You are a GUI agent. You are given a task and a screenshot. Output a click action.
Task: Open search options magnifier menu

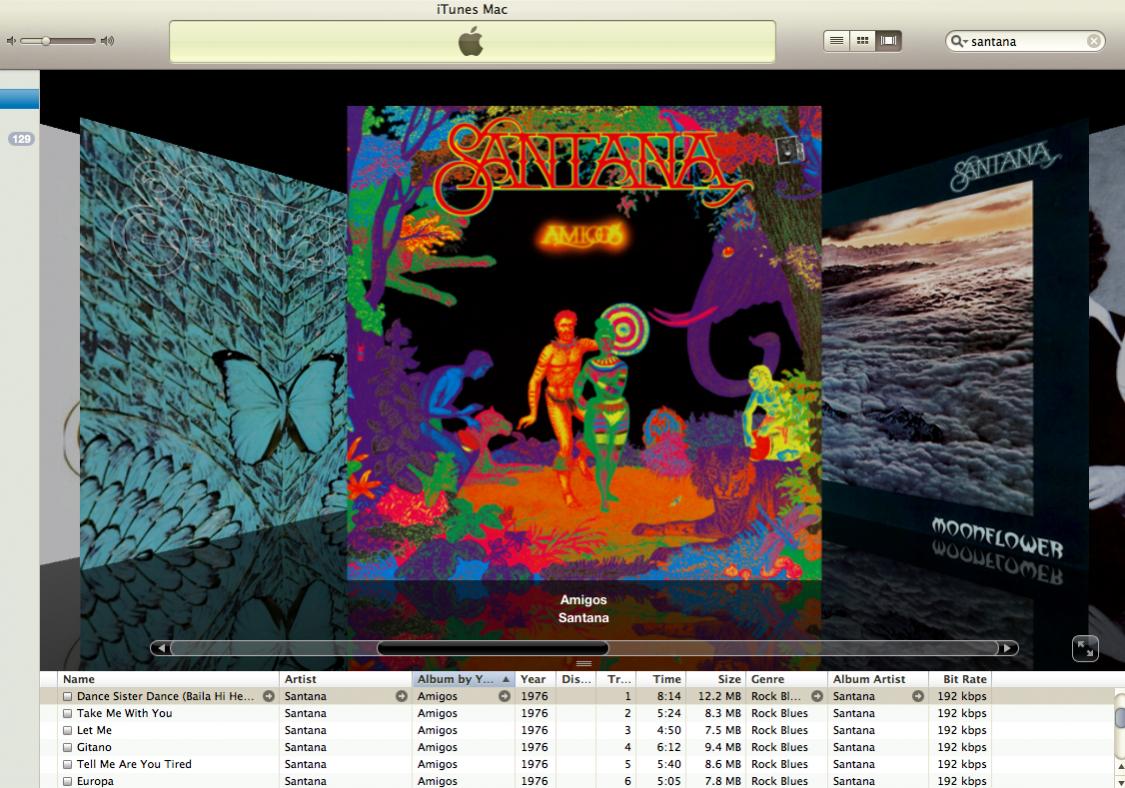959,41
